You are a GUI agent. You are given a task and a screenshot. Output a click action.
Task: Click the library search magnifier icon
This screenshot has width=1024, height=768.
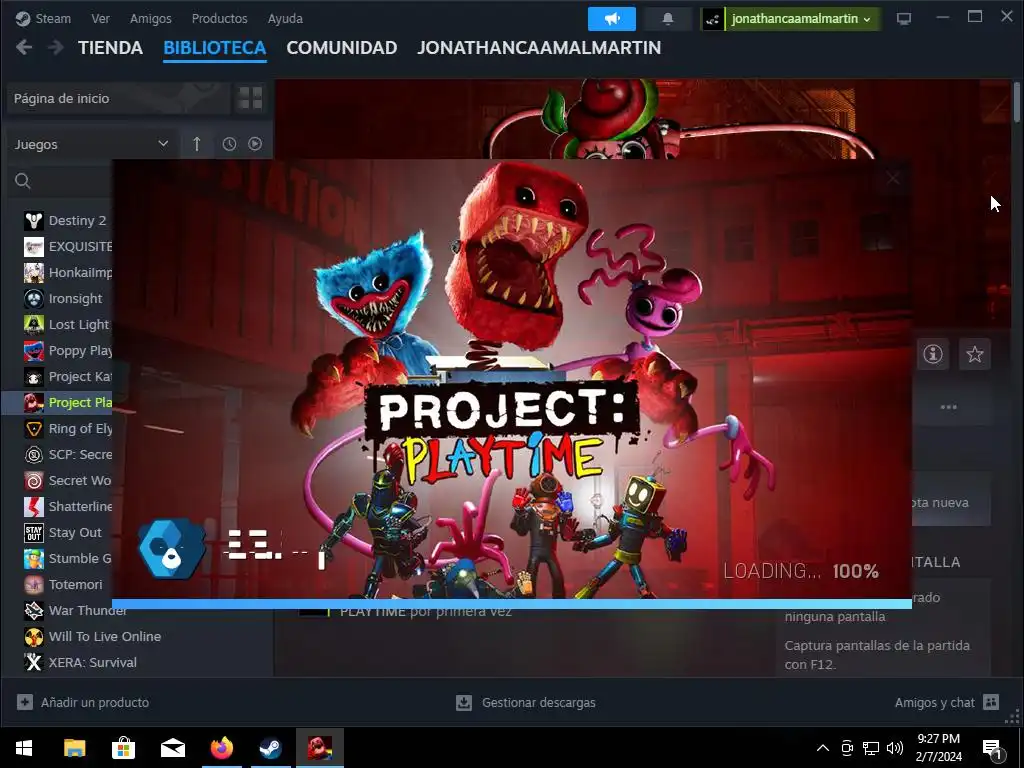pyautogui.click(x=23, y=181)
